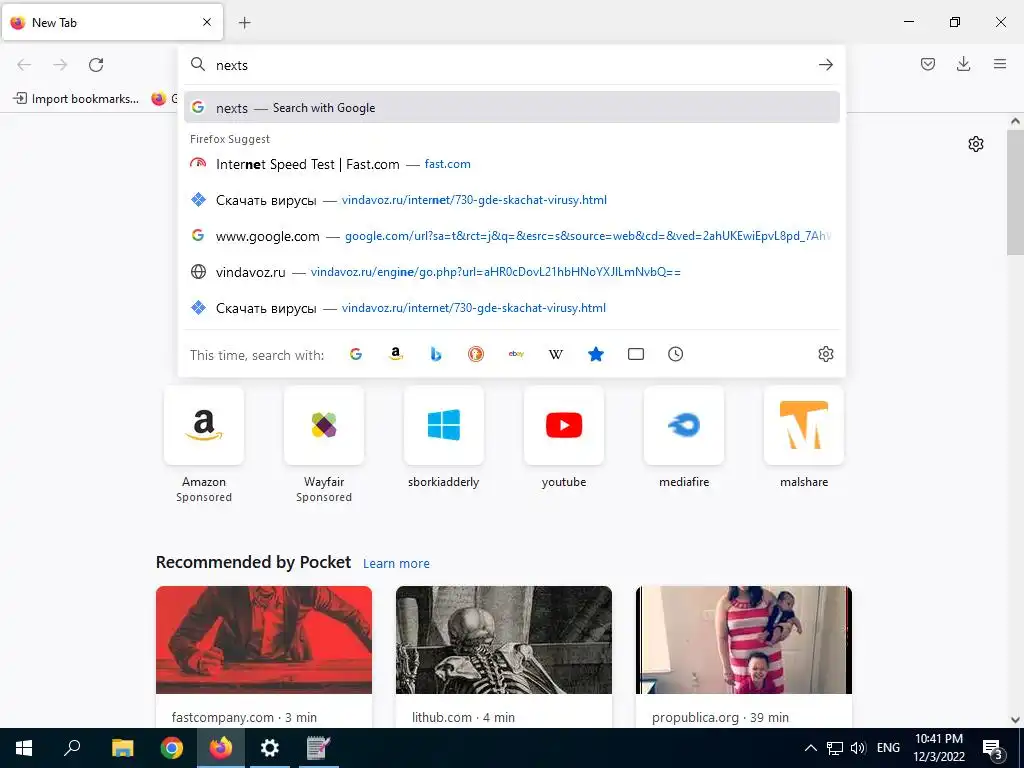
Task: Click the go arrow in the address bar
Action: [825, 65]
